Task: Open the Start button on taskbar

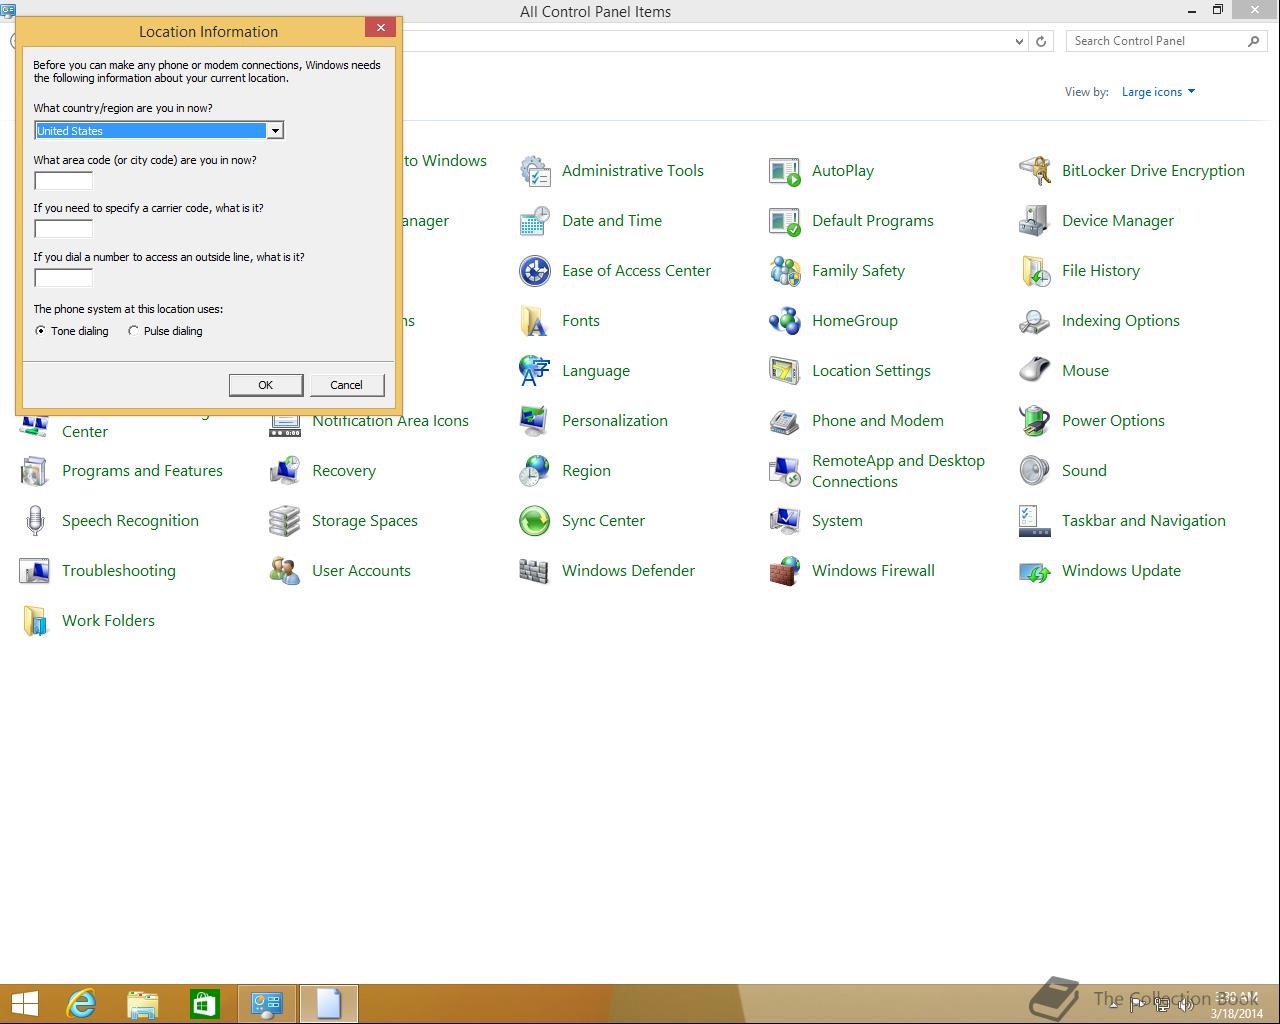Action: click(x=25, y=1003)
